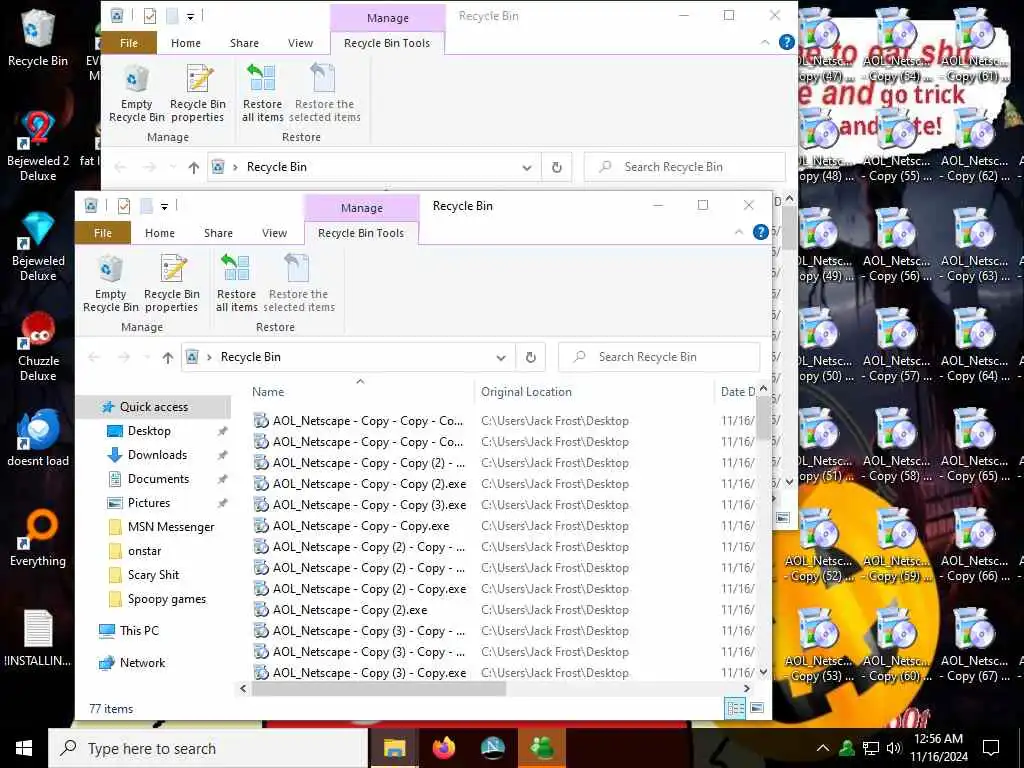Screen dimensions: 1024x768
Task: Launch Firefox from the taskbar
Action: (443, 748)
